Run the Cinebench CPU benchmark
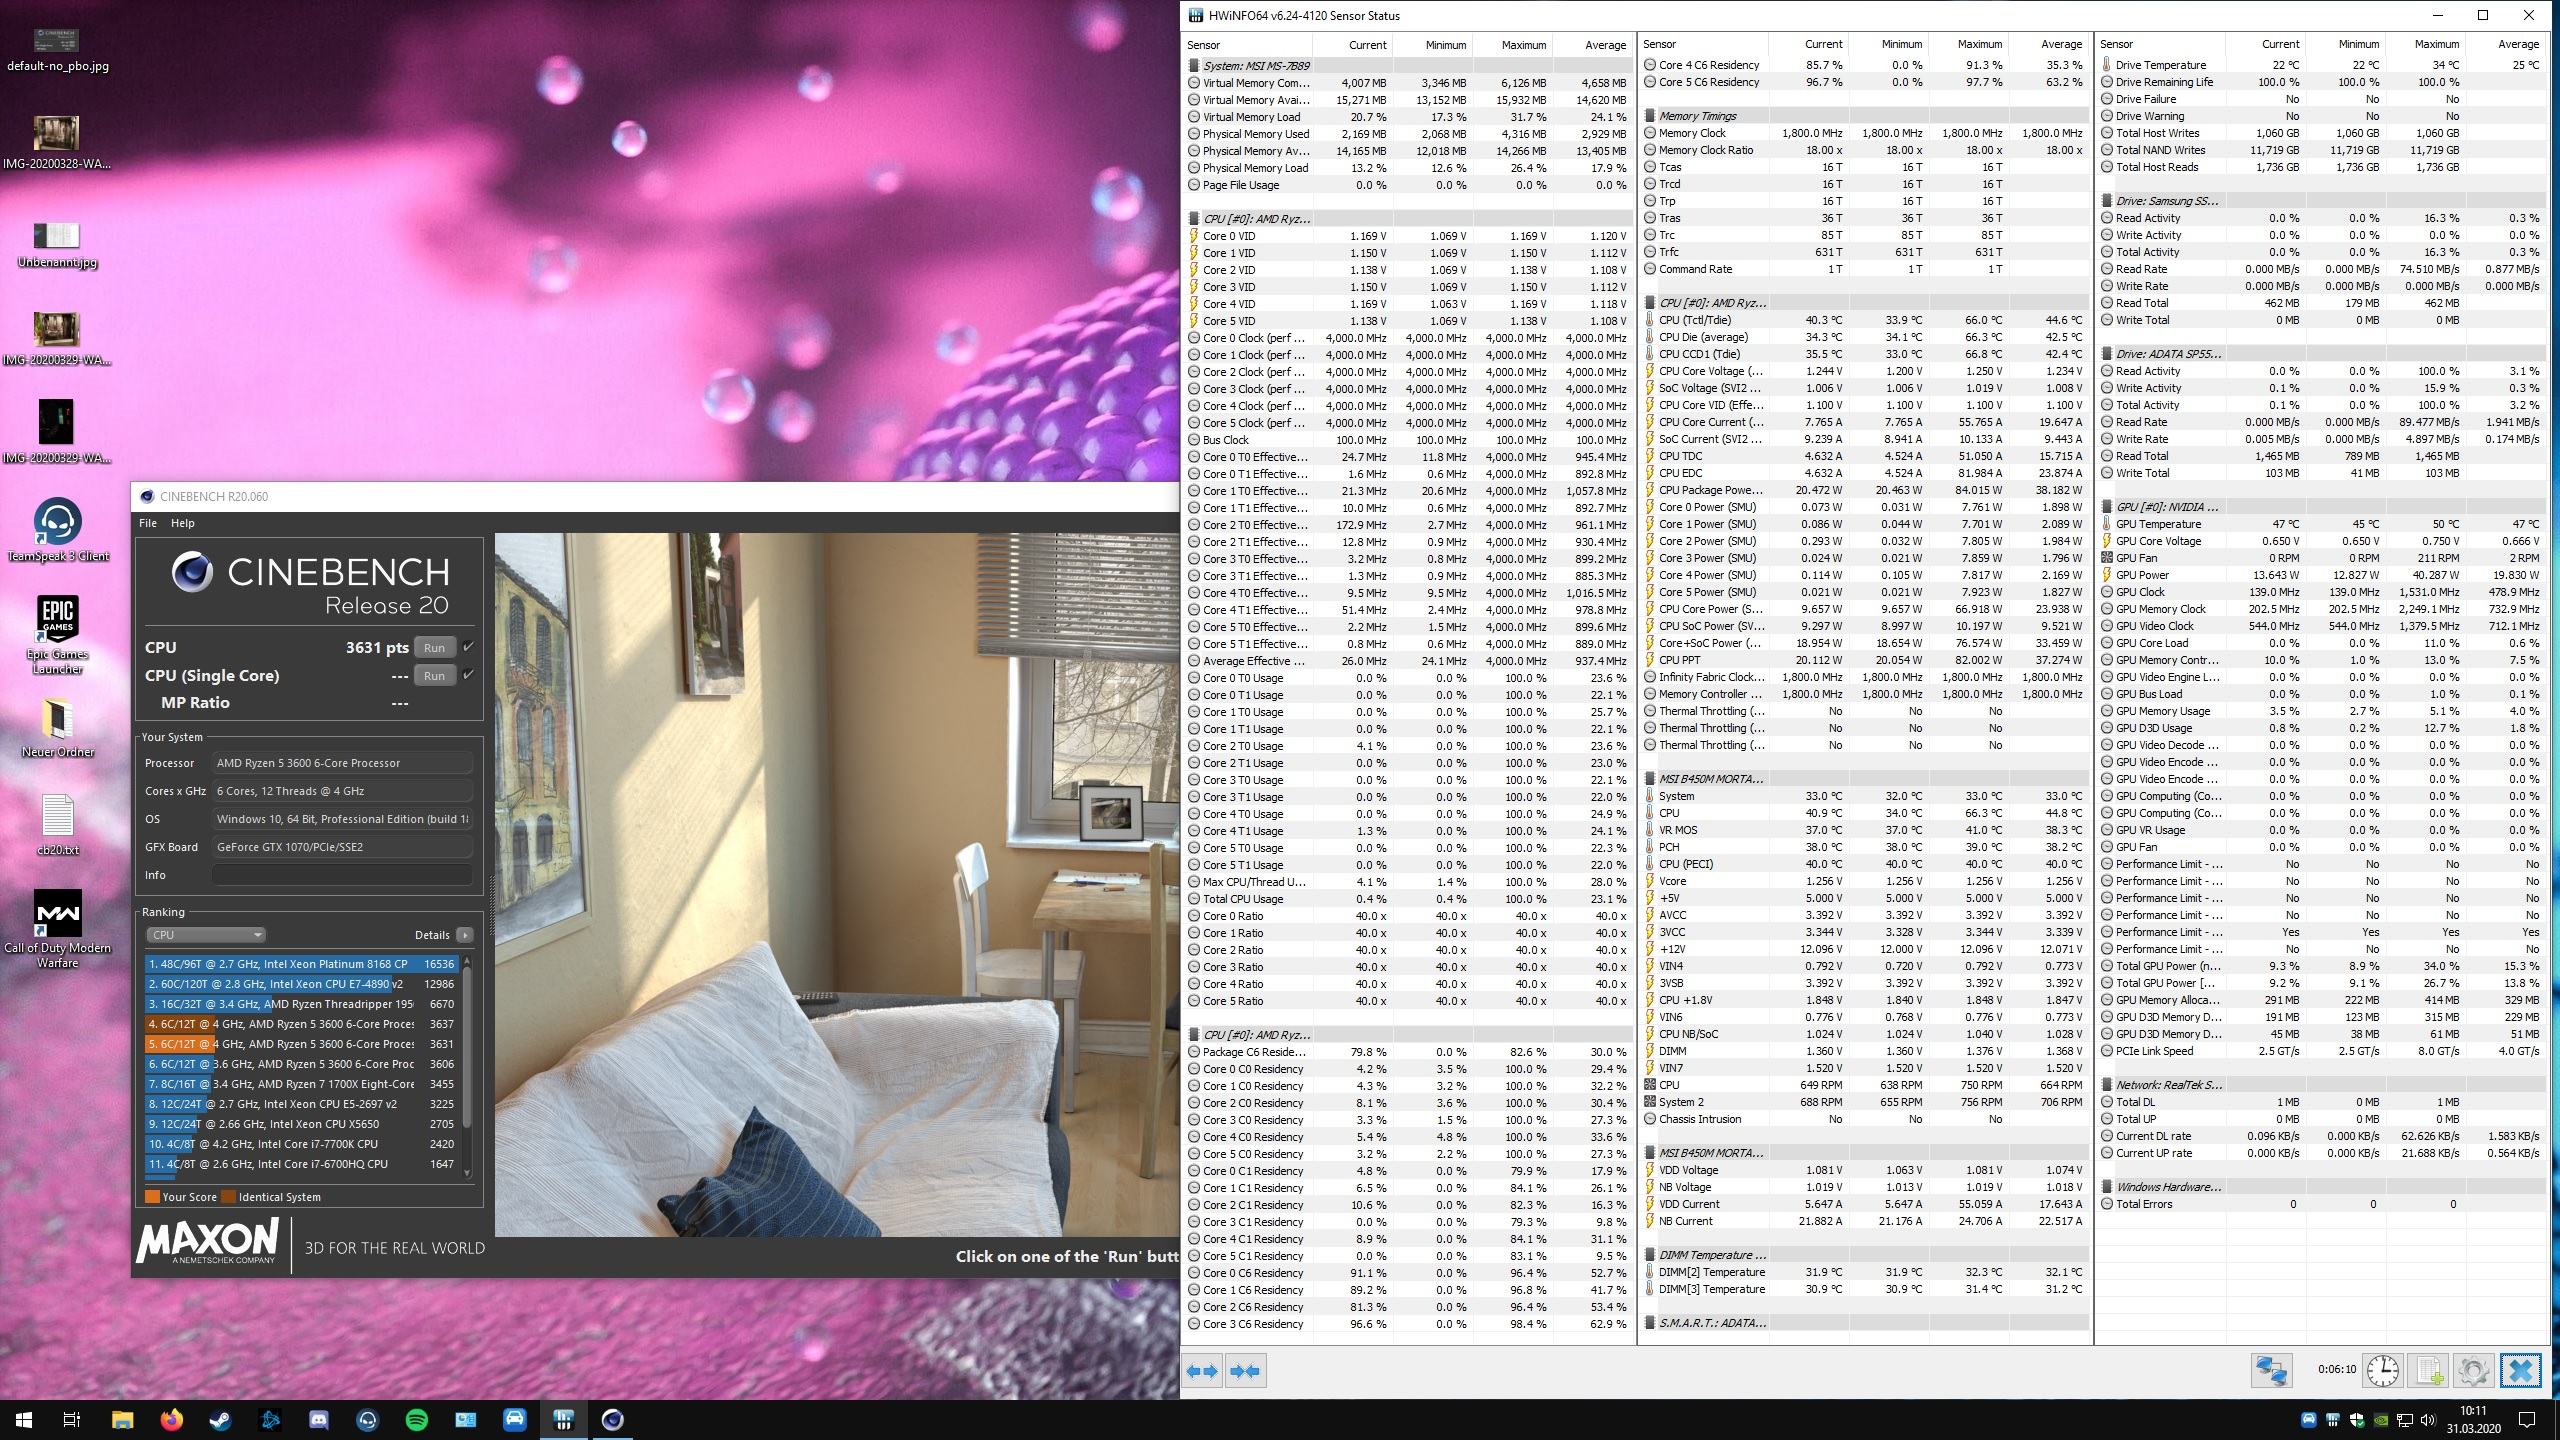The image size is (2560, 1440). 434,647
